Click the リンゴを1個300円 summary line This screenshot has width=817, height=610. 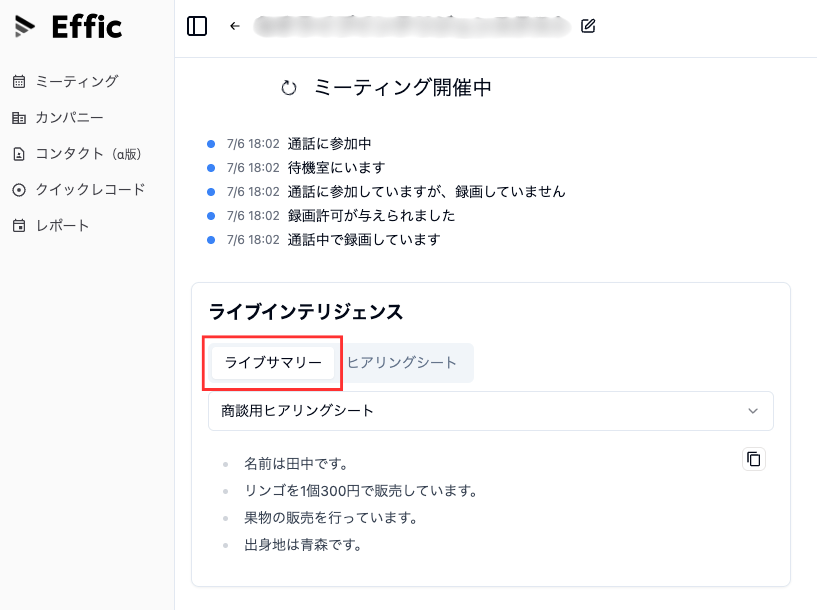pos(361,491)
